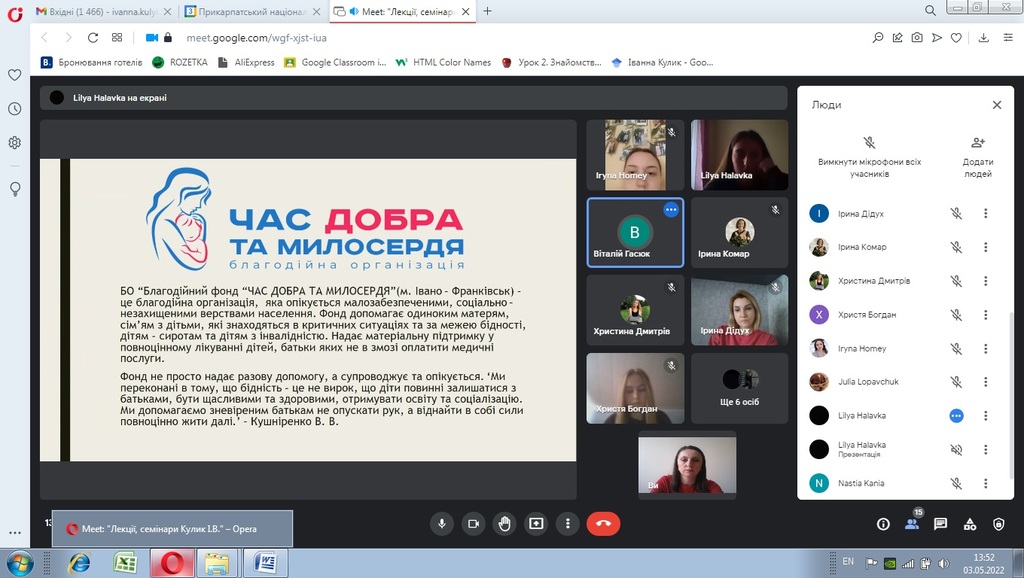Click the people icon with 15 badge
The height and width of the screenshot is (578, 1024).
tap(911, 524)
